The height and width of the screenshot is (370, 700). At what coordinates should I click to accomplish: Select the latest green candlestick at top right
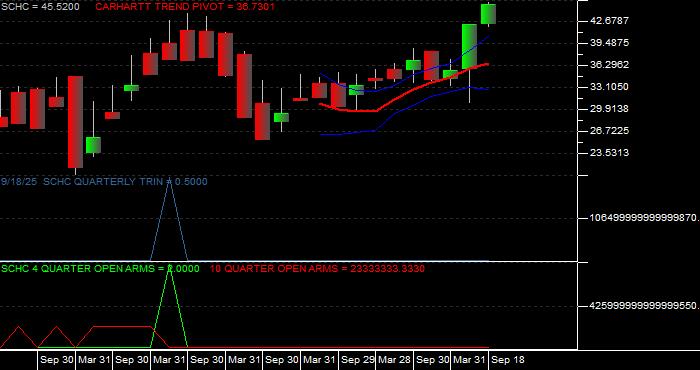pyautogui.click(x=488, y=14)
